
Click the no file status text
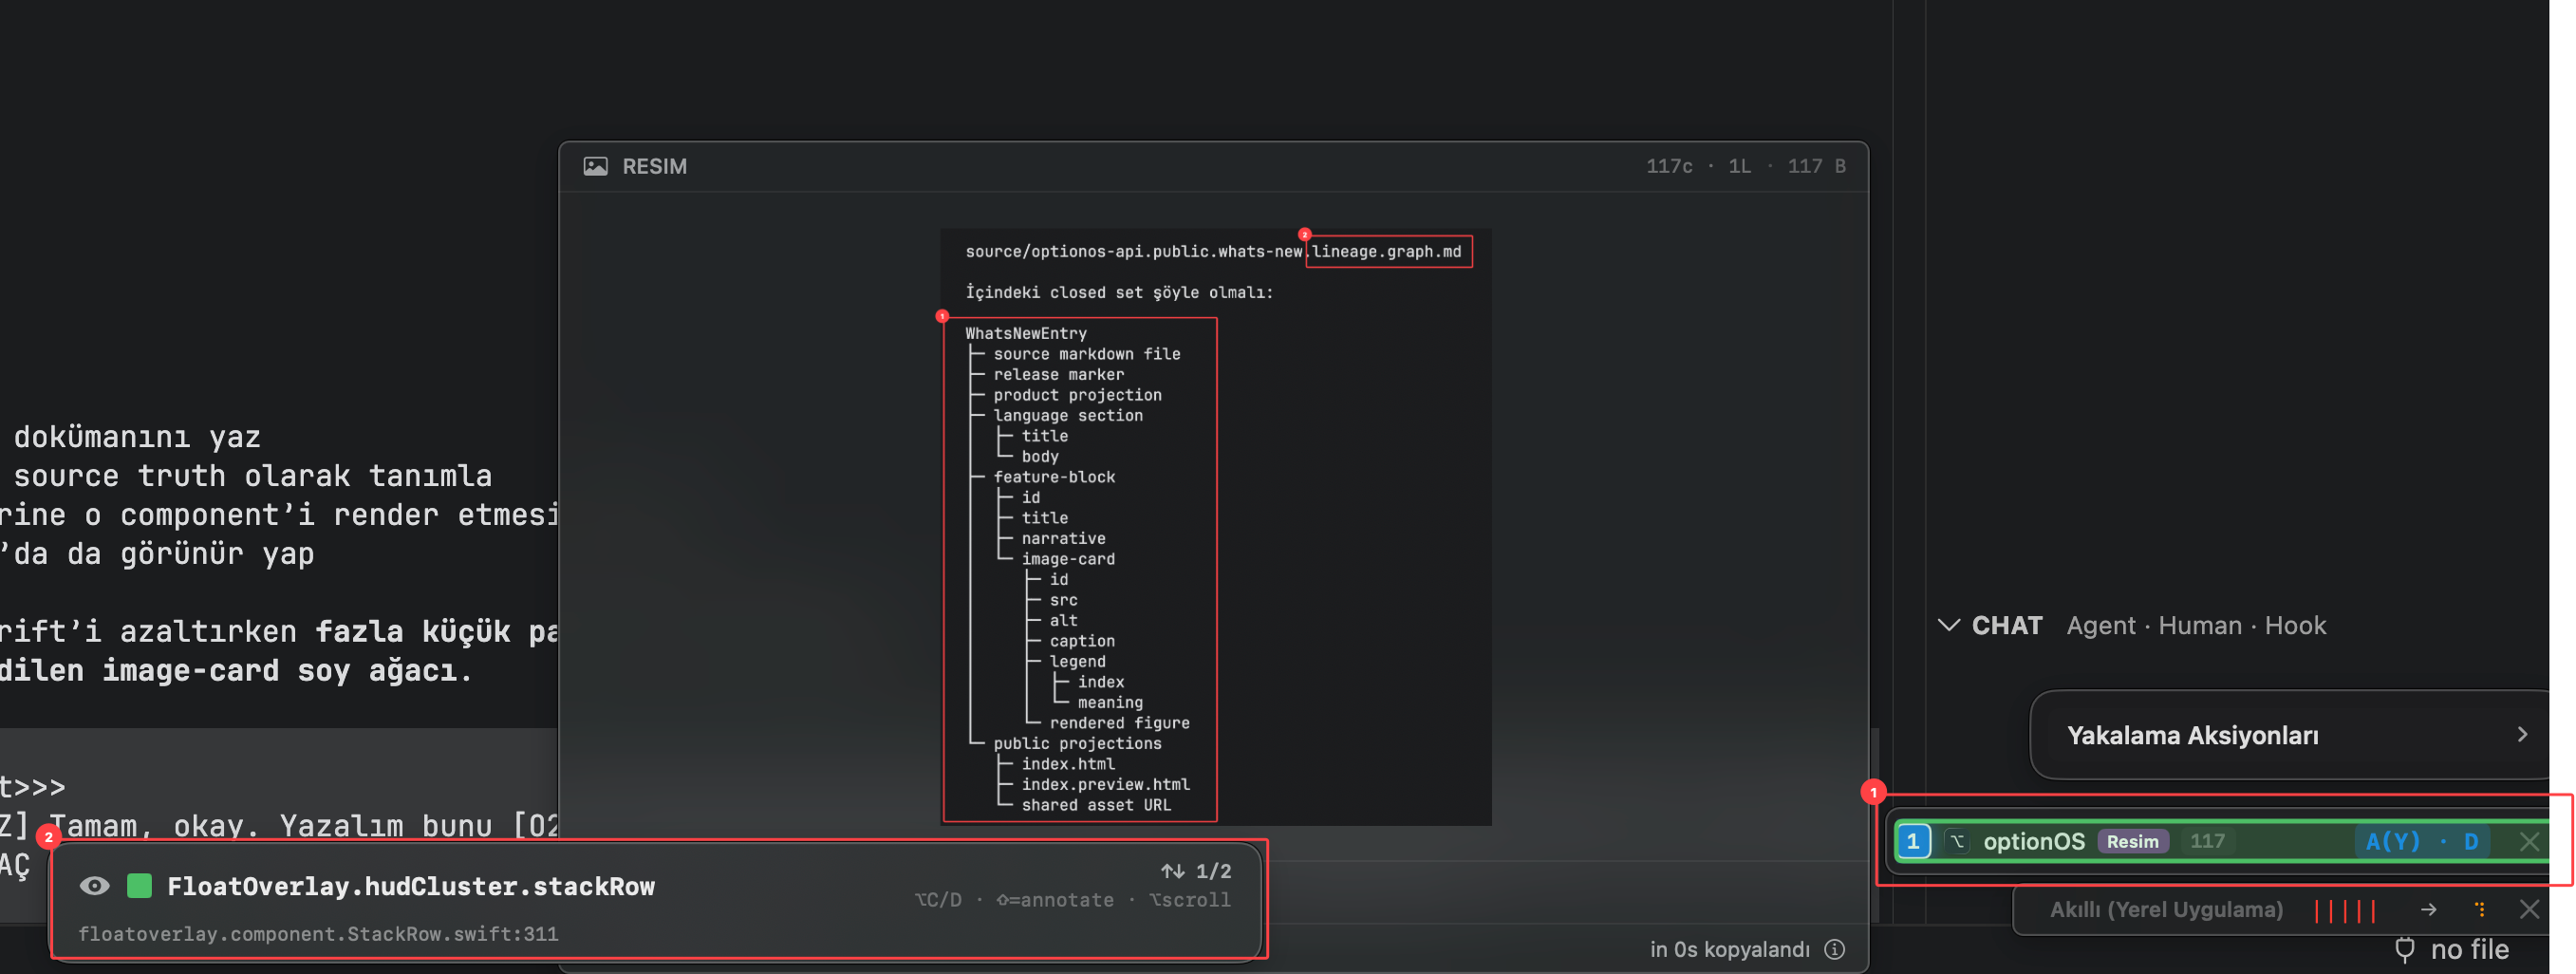(2469, 949)
